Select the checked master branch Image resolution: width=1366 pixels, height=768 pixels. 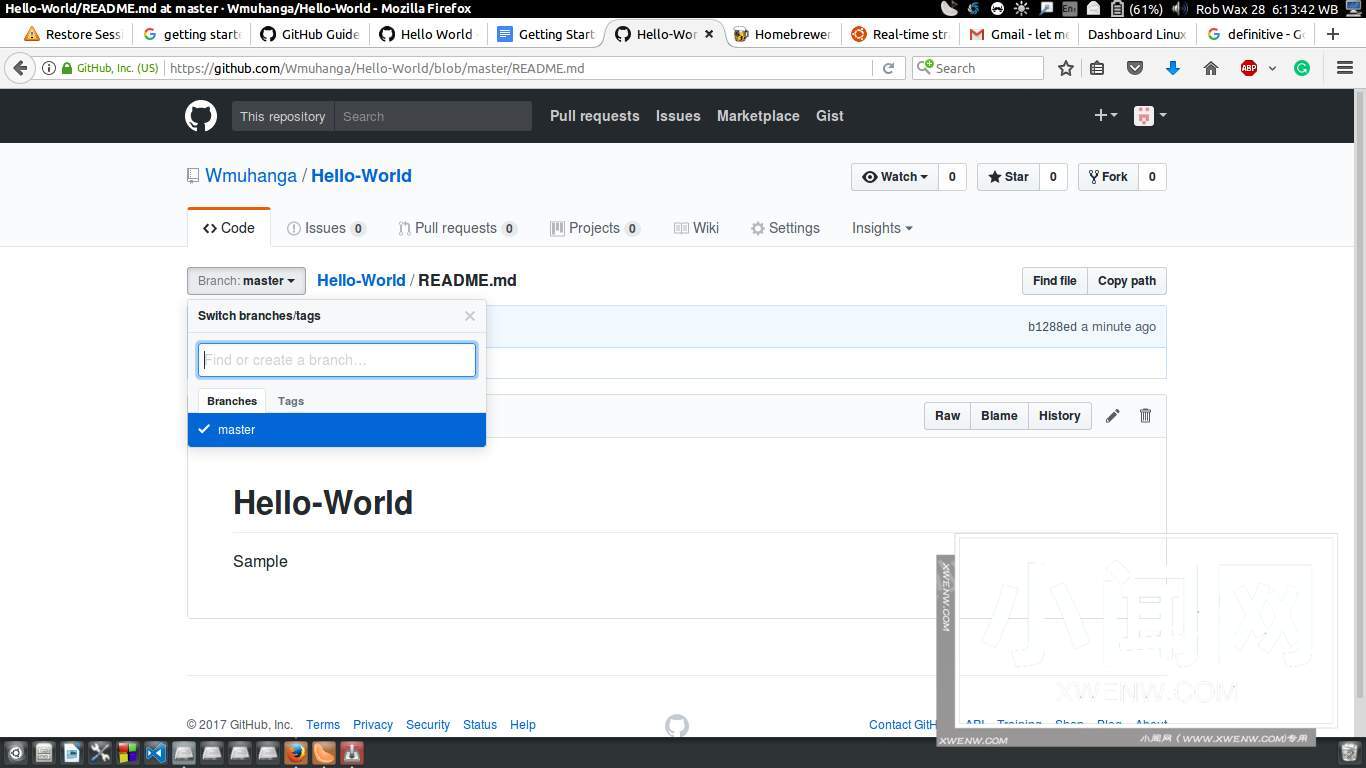point(337,430)
